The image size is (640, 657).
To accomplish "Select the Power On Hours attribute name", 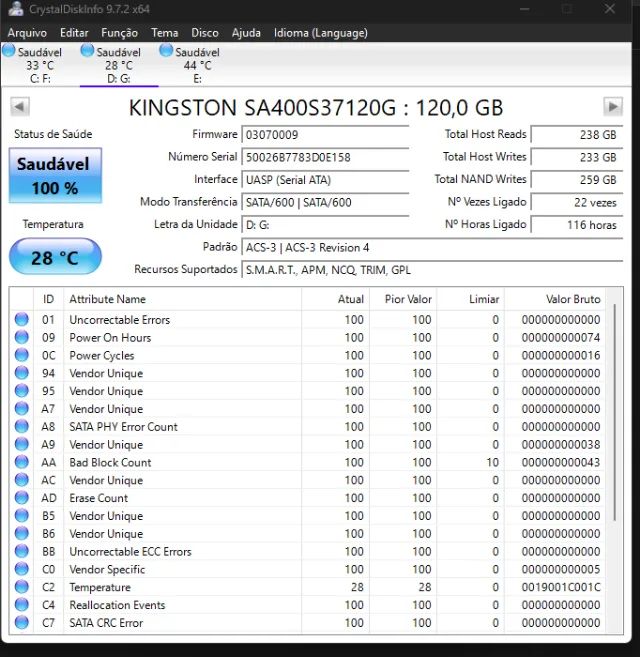I will pyautogui.click(x=110, y=338).
